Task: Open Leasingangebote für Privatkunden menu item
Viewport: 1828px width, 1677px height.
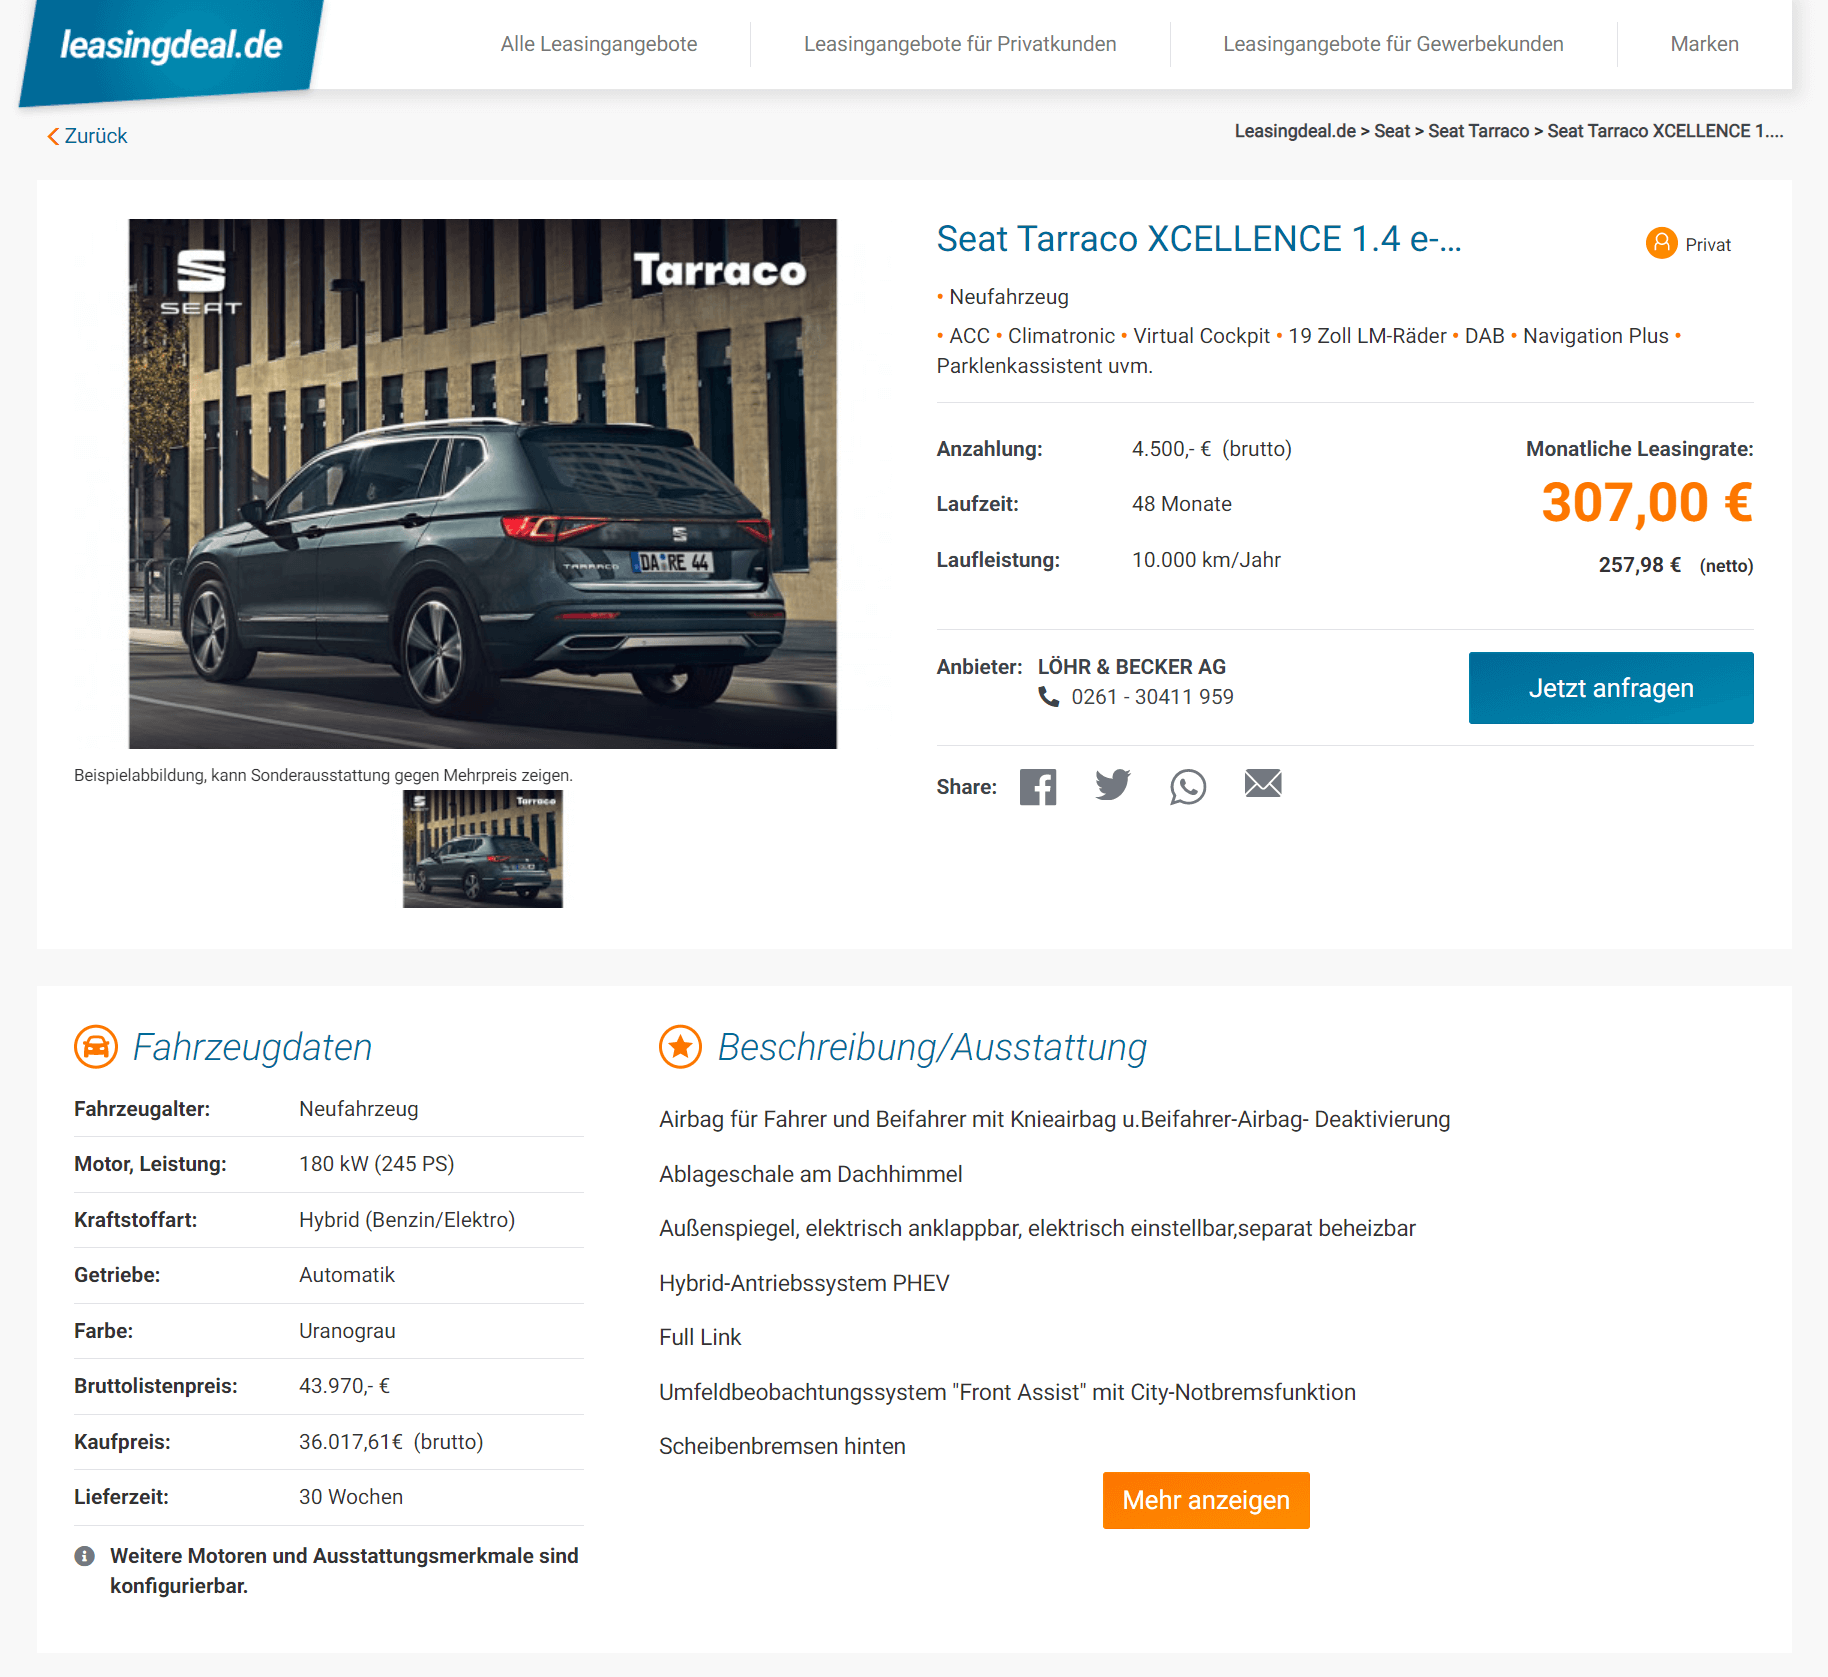Action: pyautogui.click(x=960, y=44)
